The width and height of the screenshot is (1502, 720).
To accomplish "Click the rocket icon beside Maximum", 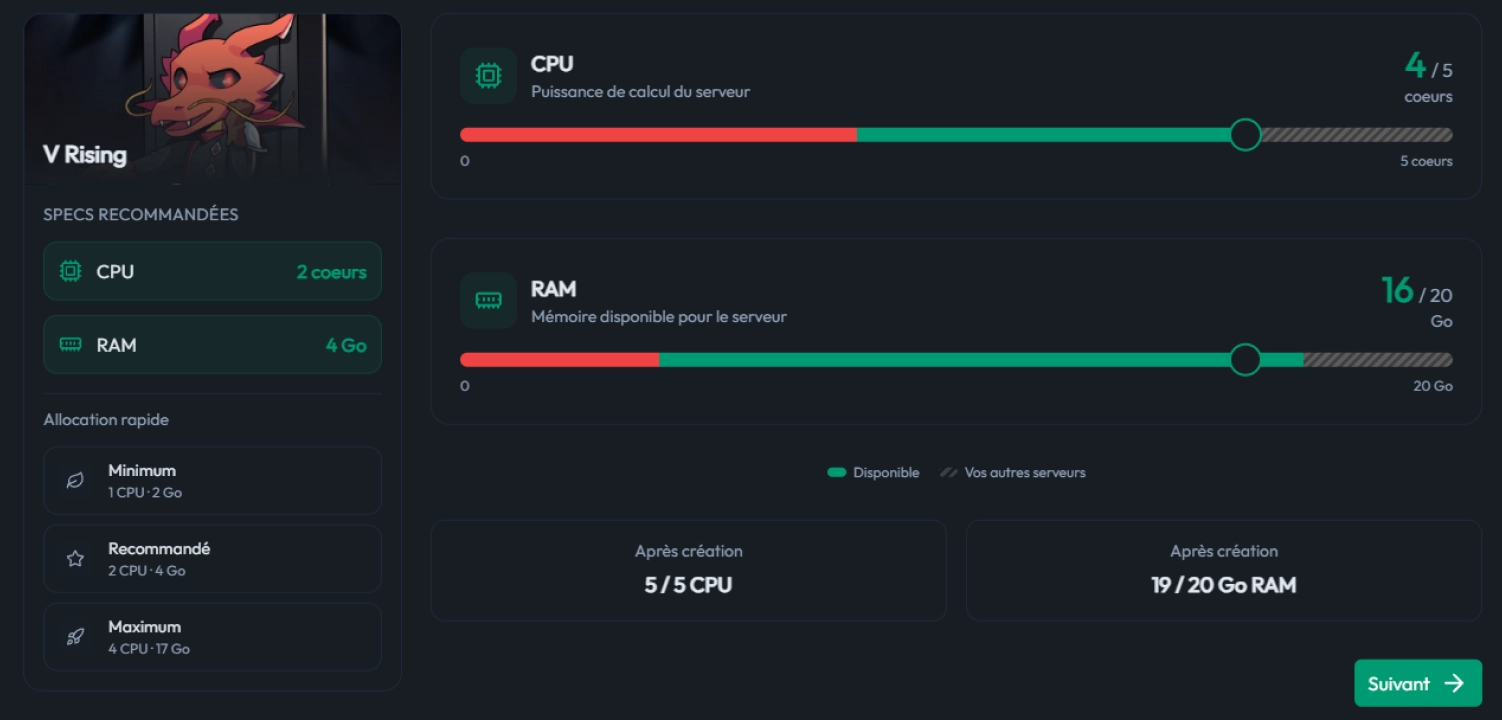I will tap(75, 637).
